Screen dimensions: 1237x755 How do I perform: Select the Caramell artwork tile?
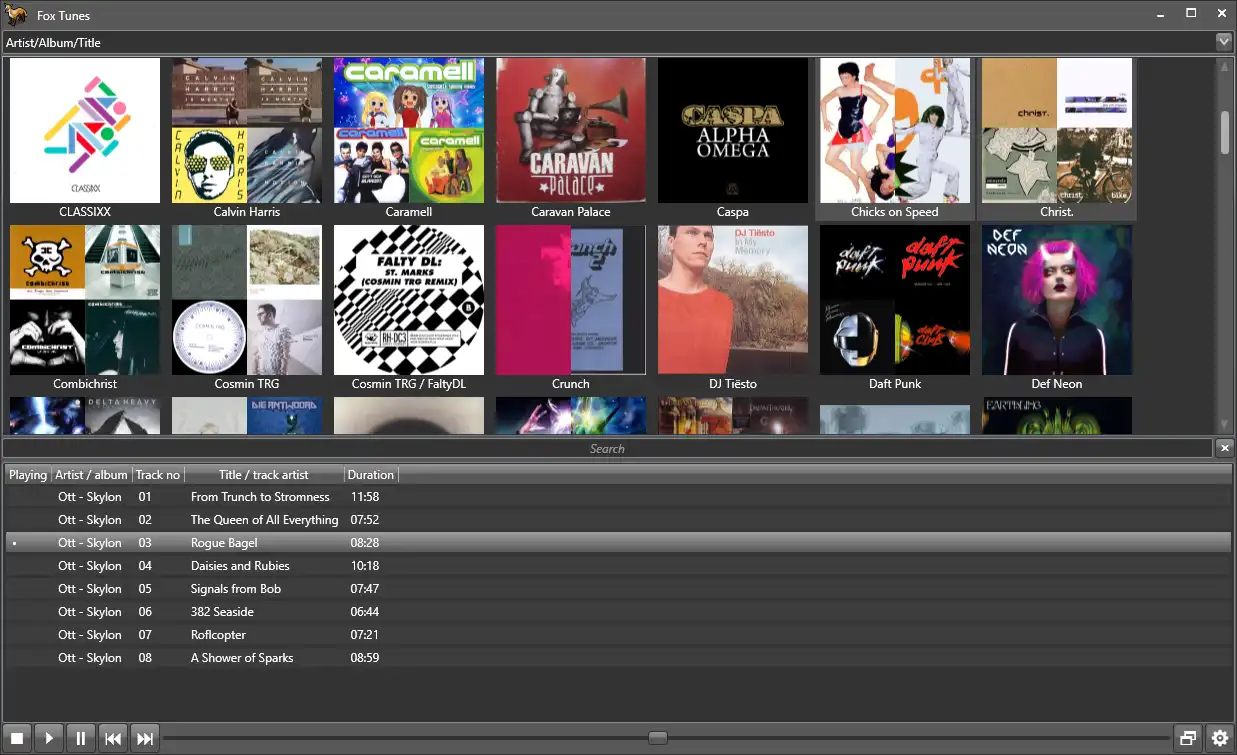coord(409,130)
